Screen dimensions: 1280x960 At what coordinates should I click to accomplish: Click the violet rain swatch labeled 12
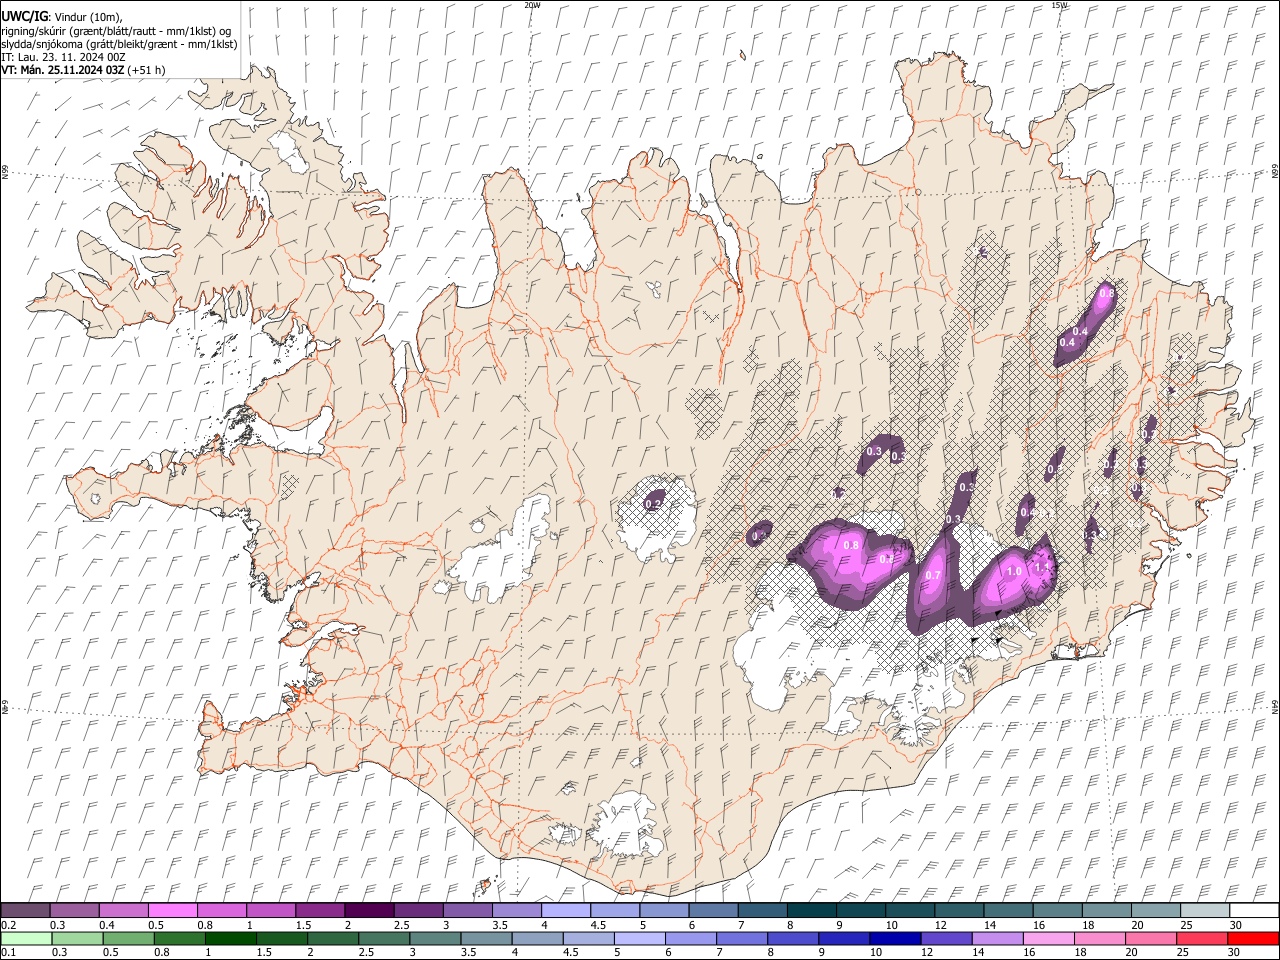coord(946,939)
